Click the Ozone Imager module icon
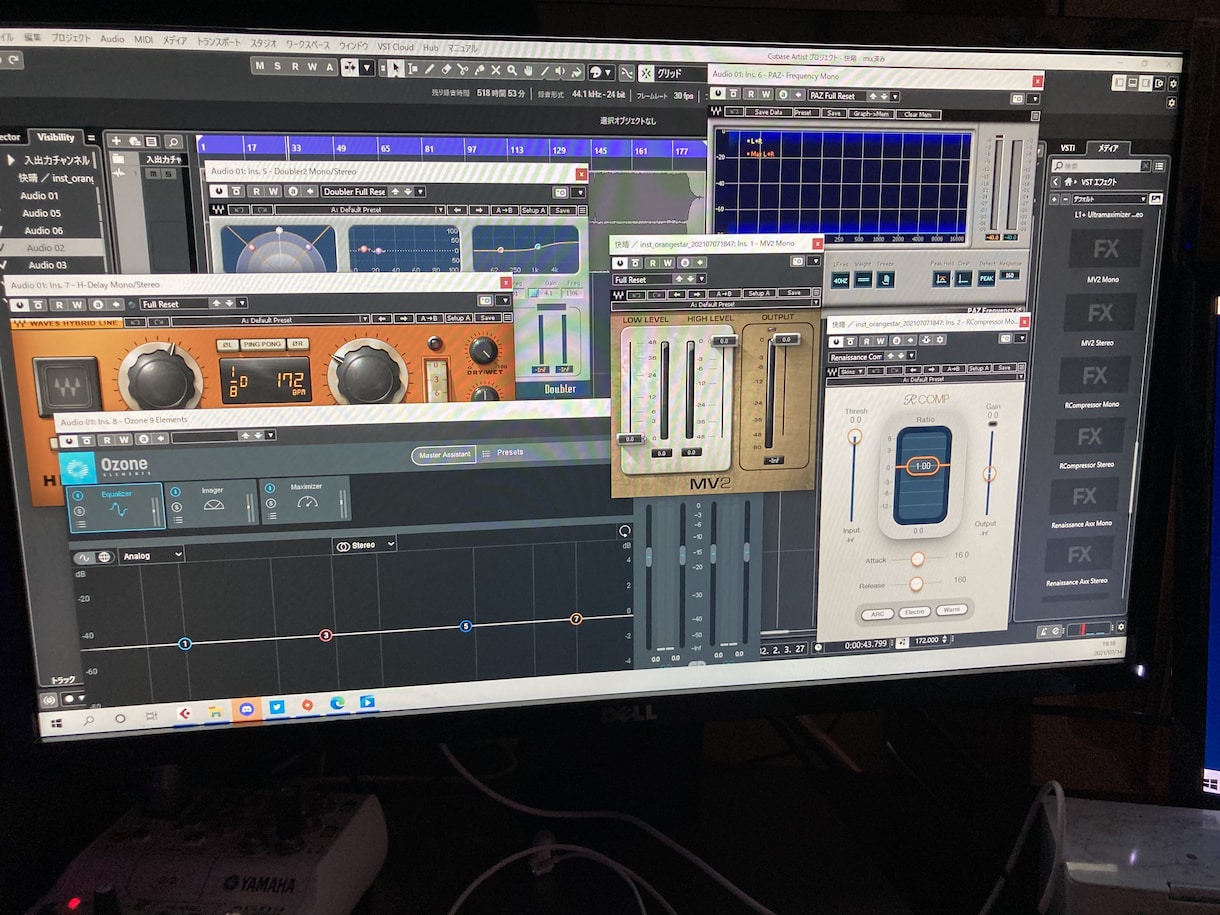This screenshot has width=1220, height=915. pyautogui.click(x=213, y=505)
